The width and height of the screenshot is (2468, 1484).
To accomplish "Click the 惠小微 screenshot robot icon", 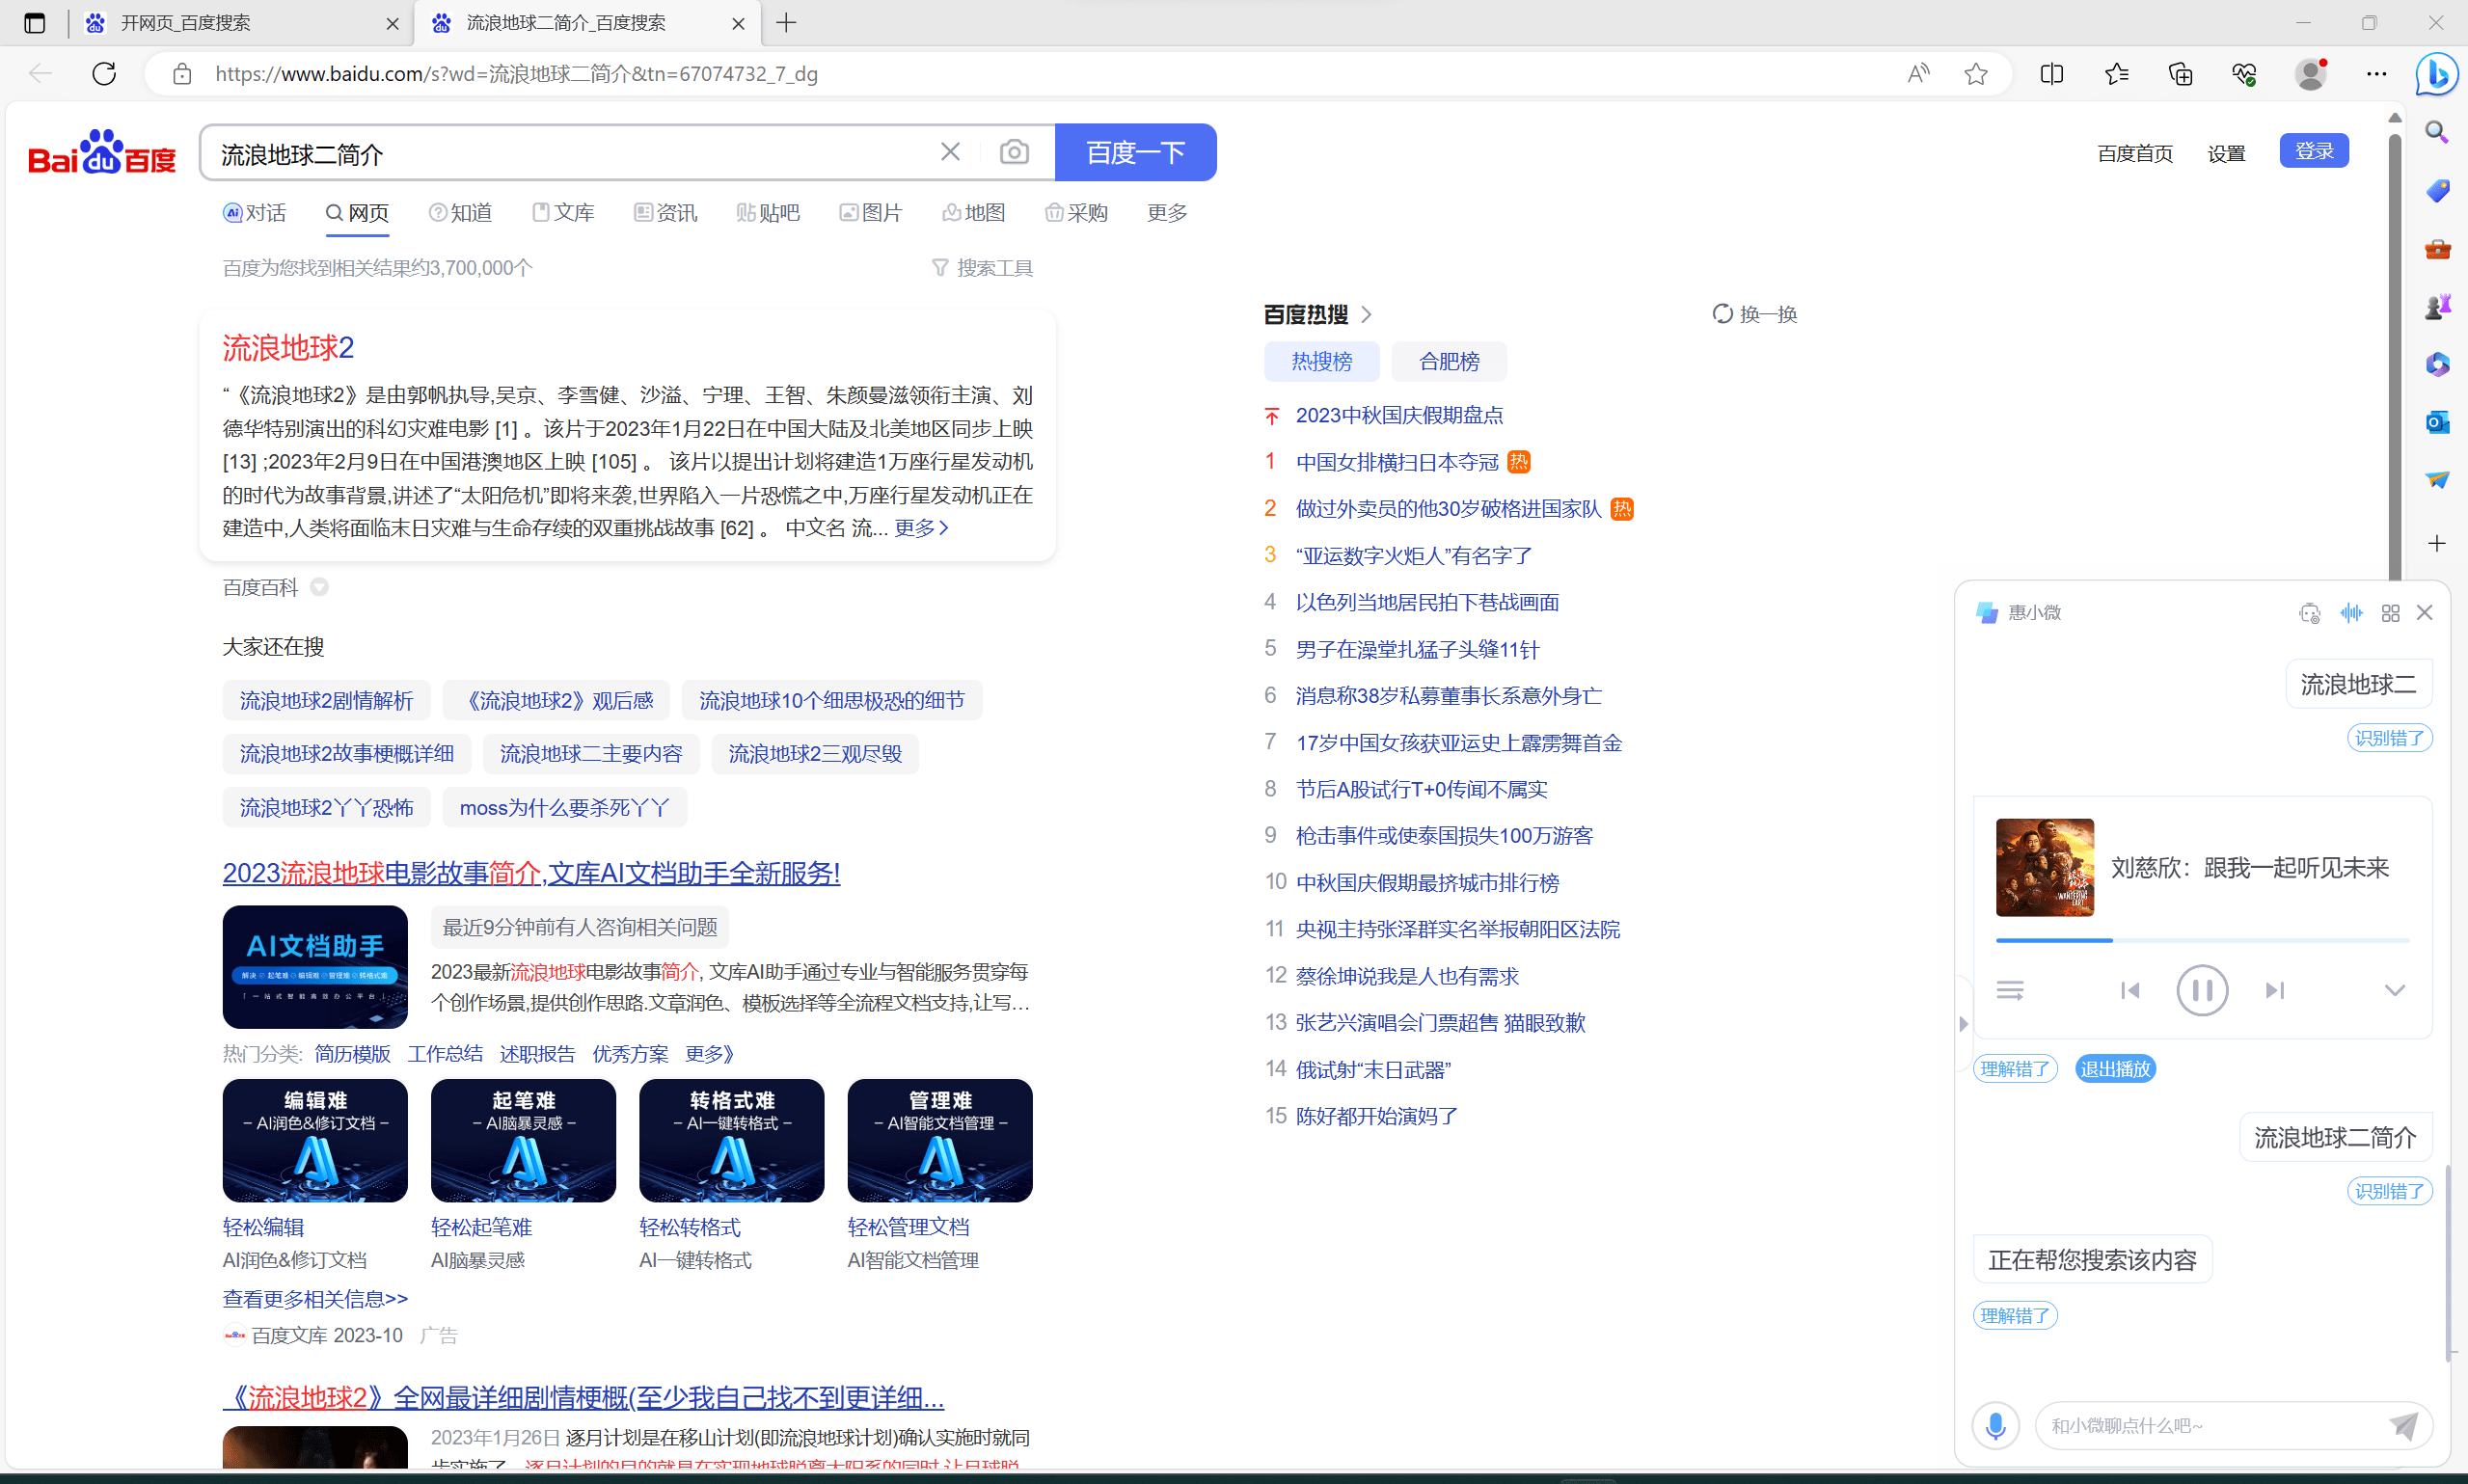I will click(x=2309, y=613).
